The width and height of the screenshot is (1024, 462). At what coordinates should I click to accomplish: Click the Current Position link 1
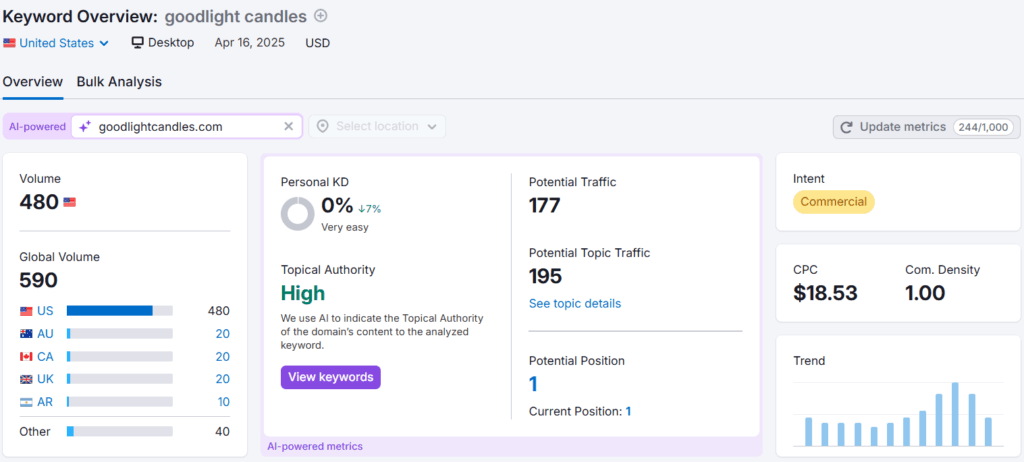pyautogui.click(x=628, y=412)
